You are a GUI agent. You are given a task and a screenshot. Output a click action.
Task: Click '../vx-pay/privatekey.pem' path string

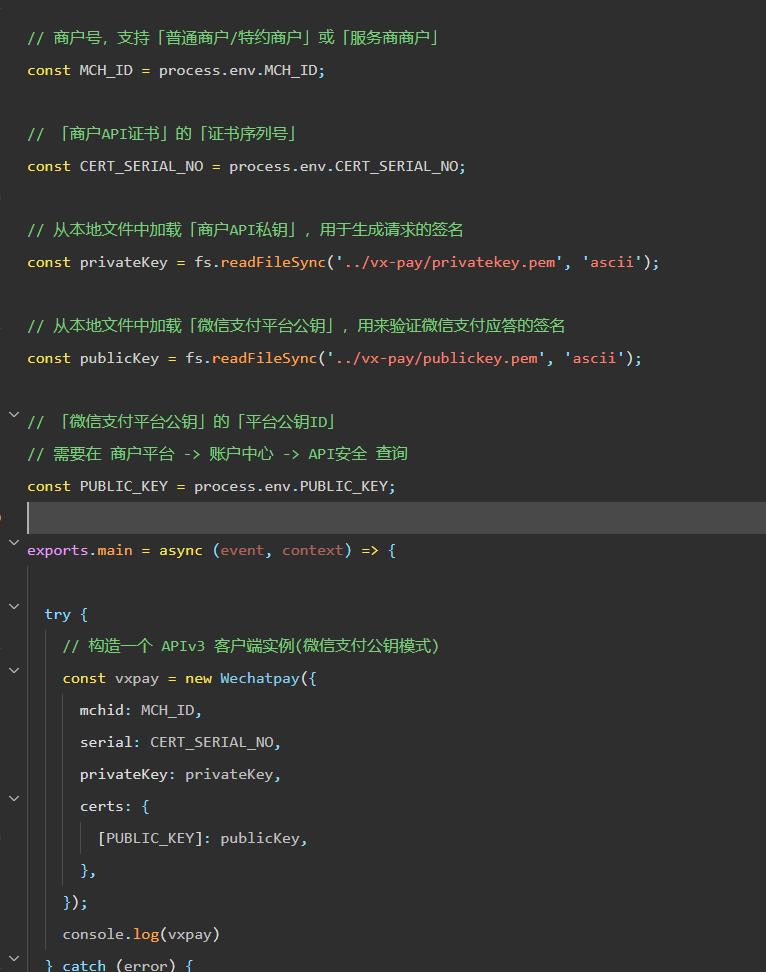[449, 263]
